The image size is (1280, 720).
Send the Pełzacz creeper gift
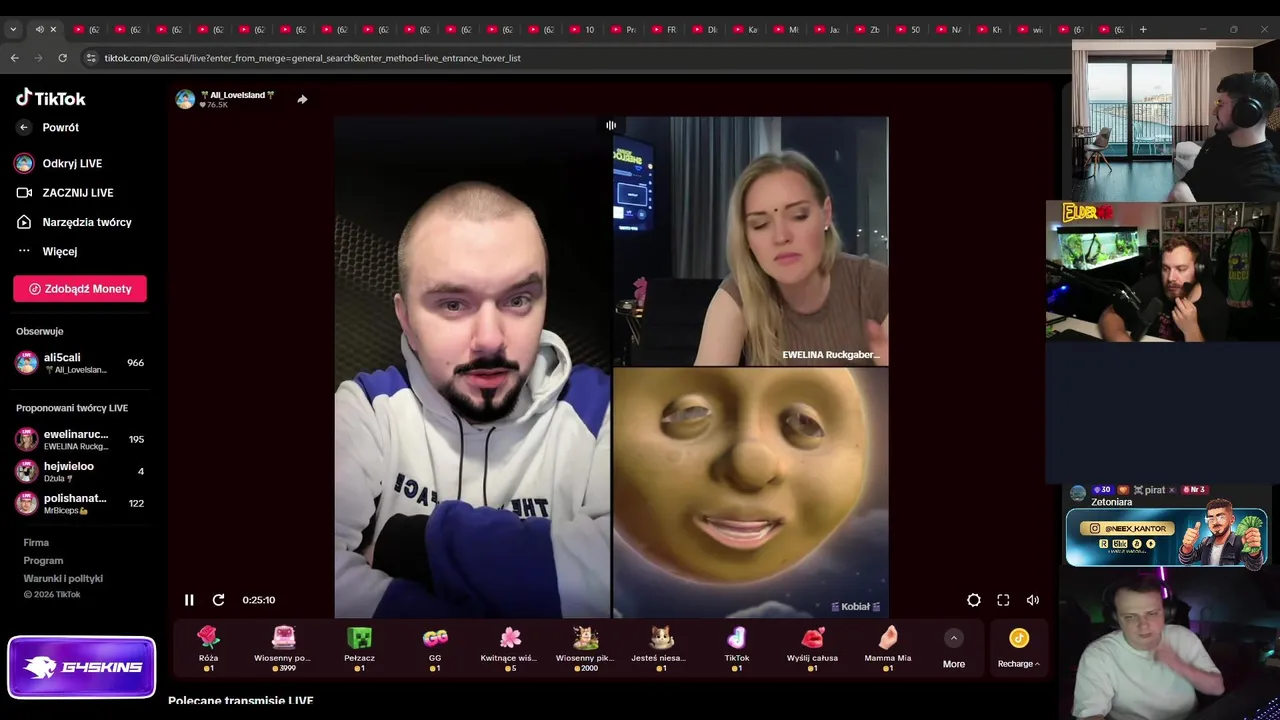pos(359,648)
